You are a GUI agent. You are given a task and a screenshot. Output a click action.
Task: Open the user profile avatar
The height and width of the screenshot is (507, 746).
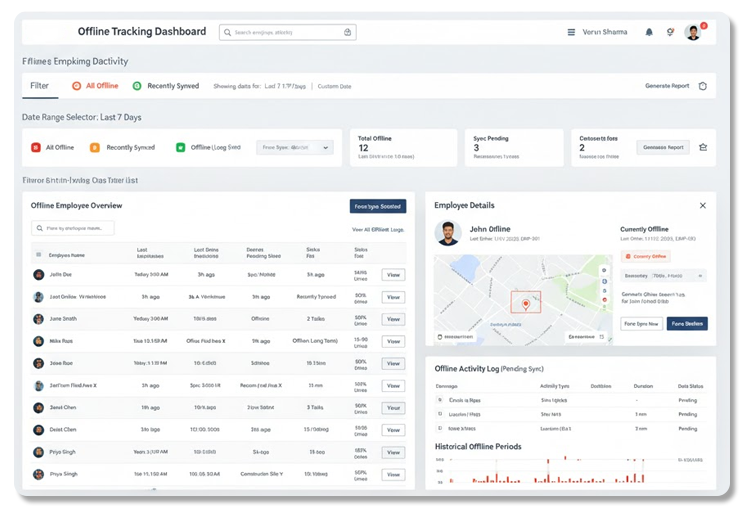(x=693, y=32)
